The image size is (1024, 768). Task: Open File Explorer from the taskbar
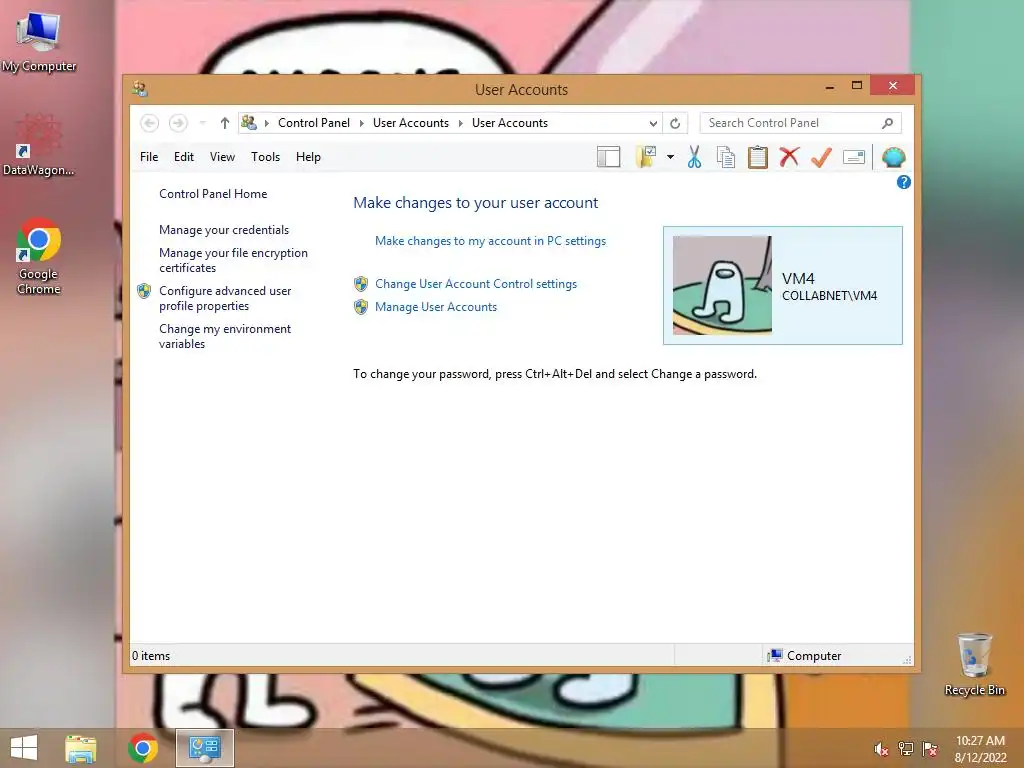click(81, 748)
